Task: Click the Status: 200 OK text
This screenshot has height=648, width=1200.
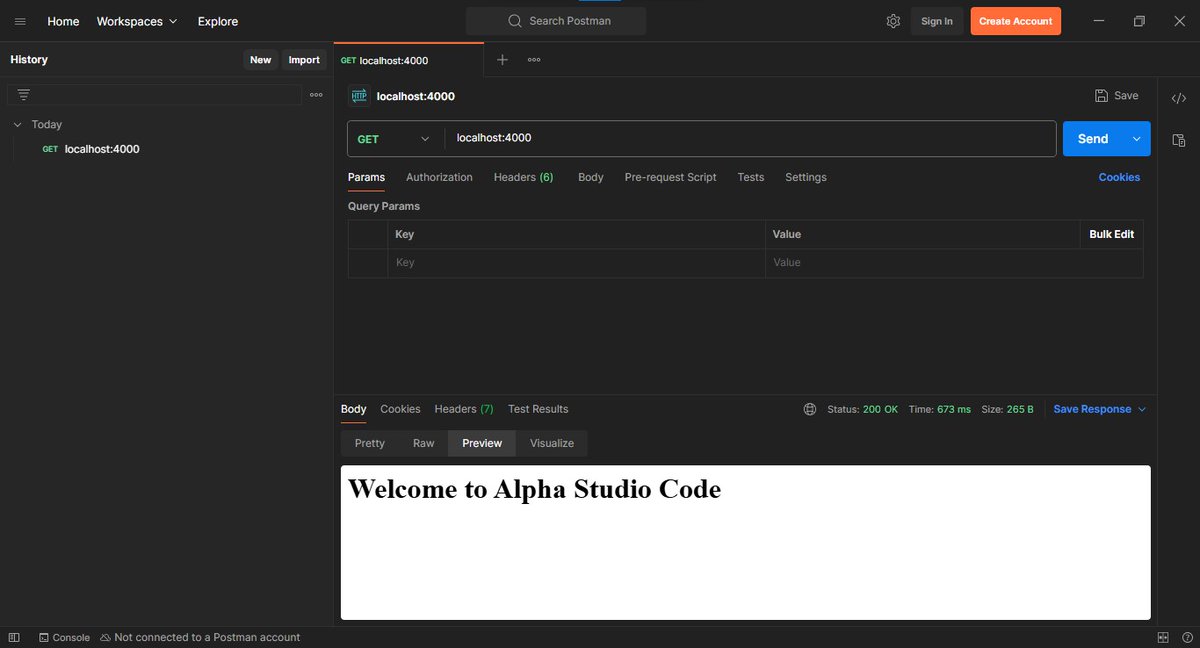Action: 863,409
